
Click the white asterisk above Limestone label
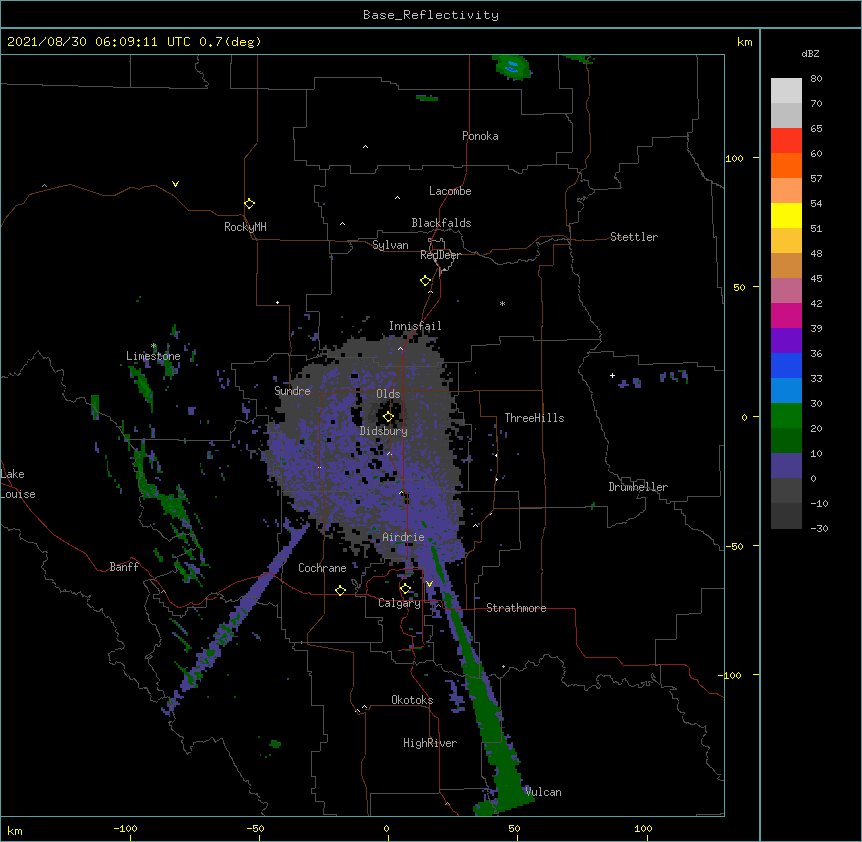click(153, 346)
